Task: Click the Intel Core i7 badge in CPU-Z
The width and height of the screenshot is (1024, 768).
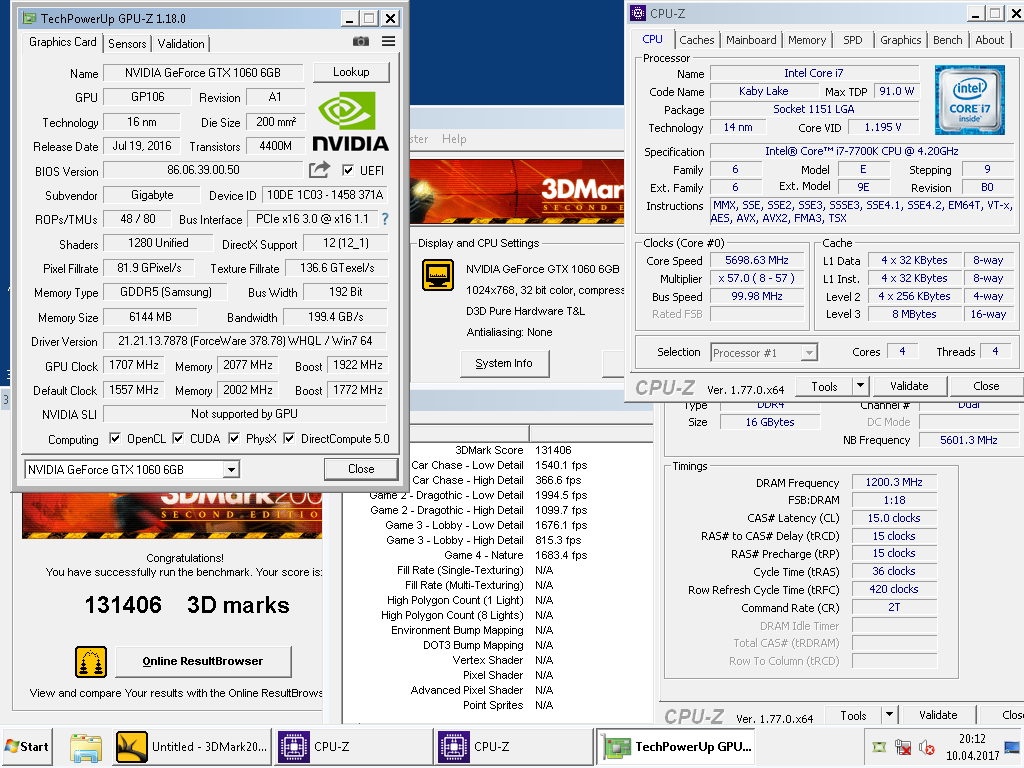Action: pos(970,100)
